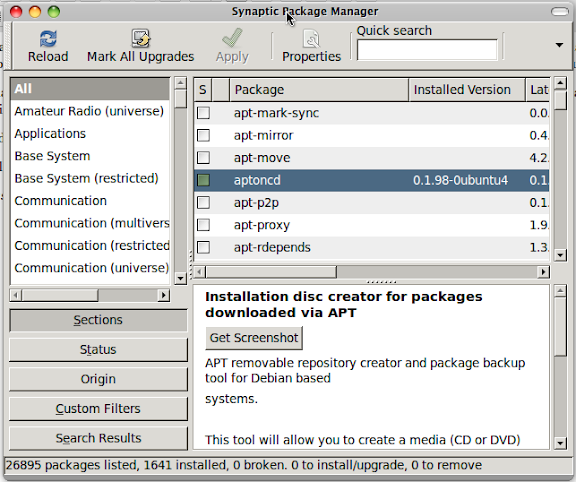Toggle the apt-mark-sync status checkbox
The height and width of the screenshot is (482, 576).
pos(203,113)
